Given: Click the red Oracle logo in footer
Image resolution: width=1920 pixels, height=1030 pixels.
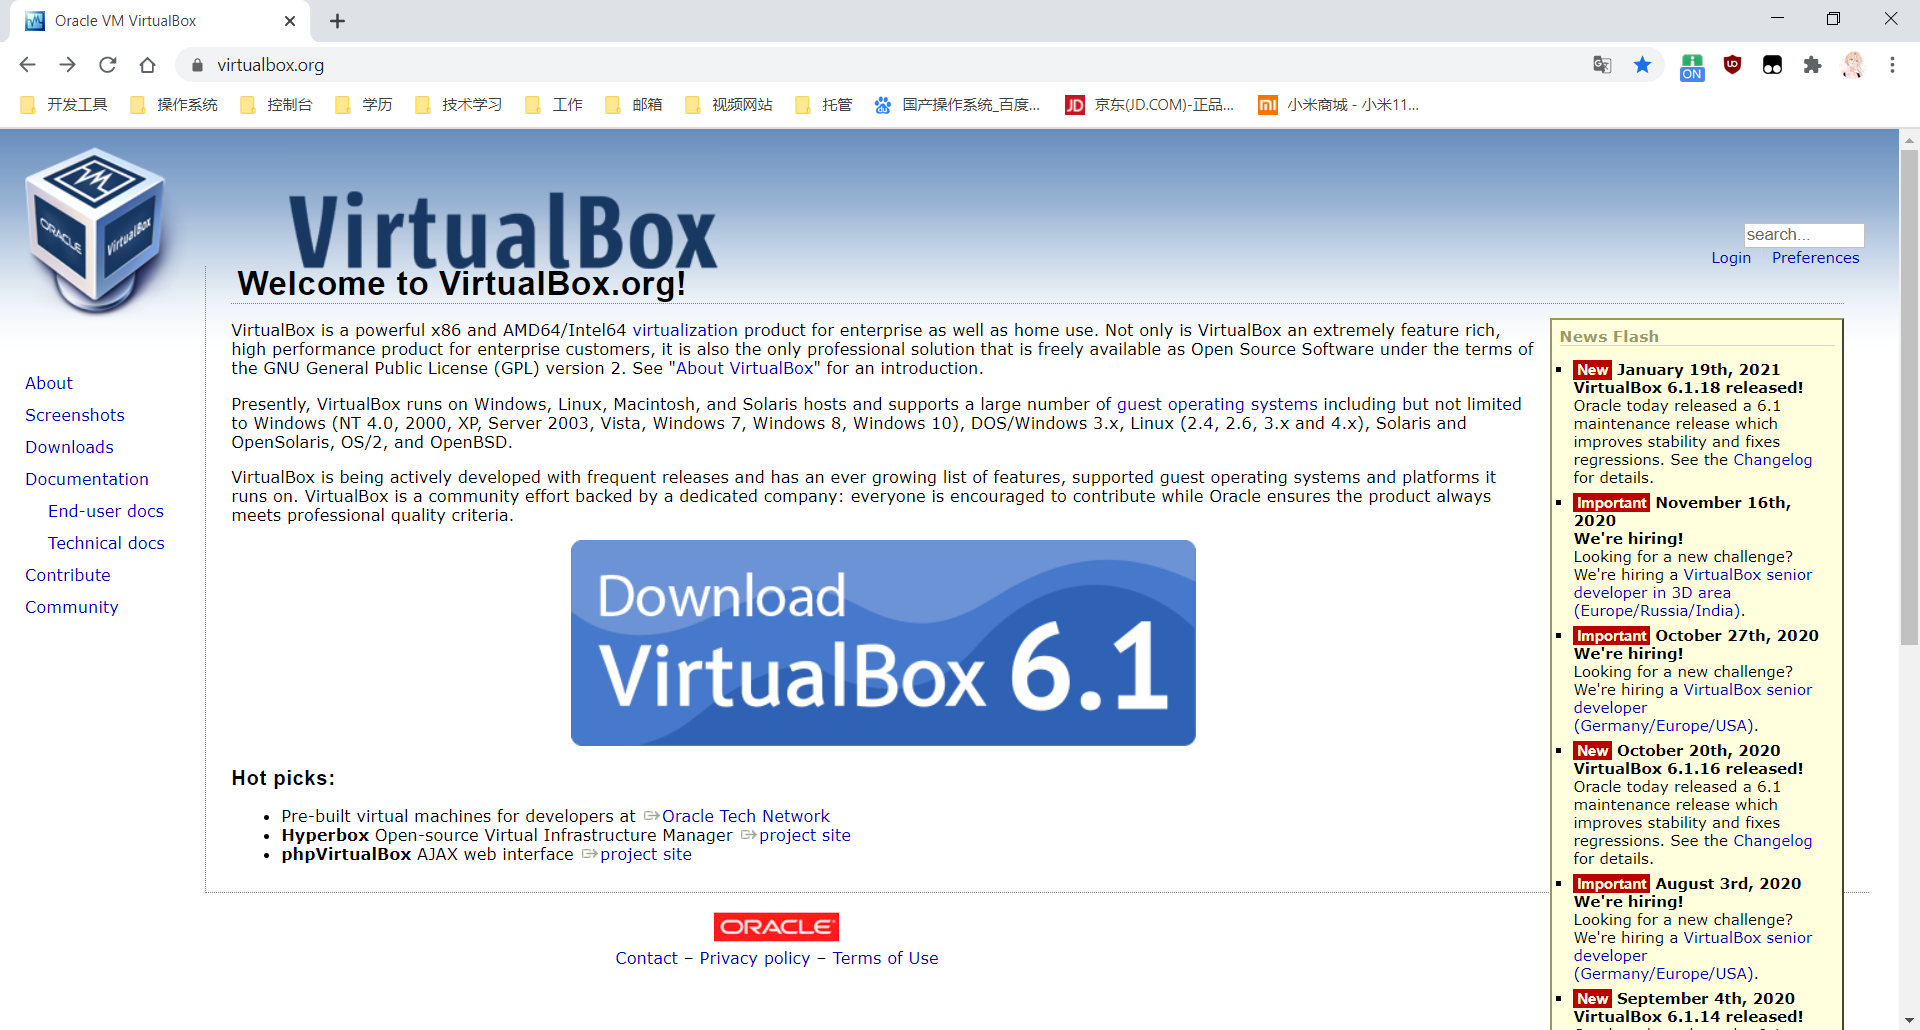Looking at the screenshot, I should (x=776, y=927).
